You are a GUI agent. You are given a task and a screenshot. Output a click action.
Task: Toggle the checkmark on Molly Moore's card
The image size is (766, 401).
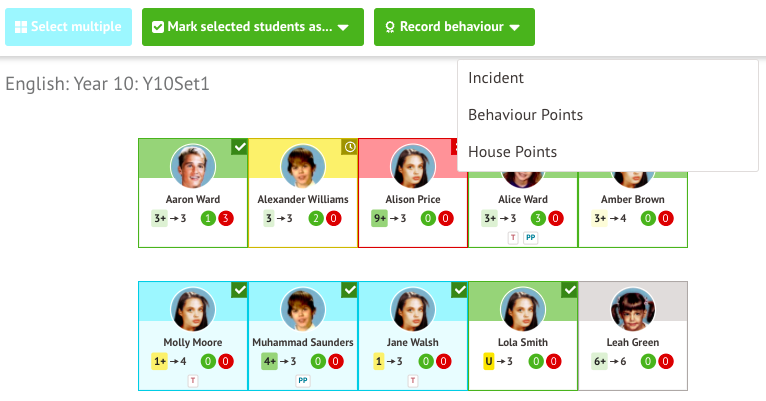239,290
